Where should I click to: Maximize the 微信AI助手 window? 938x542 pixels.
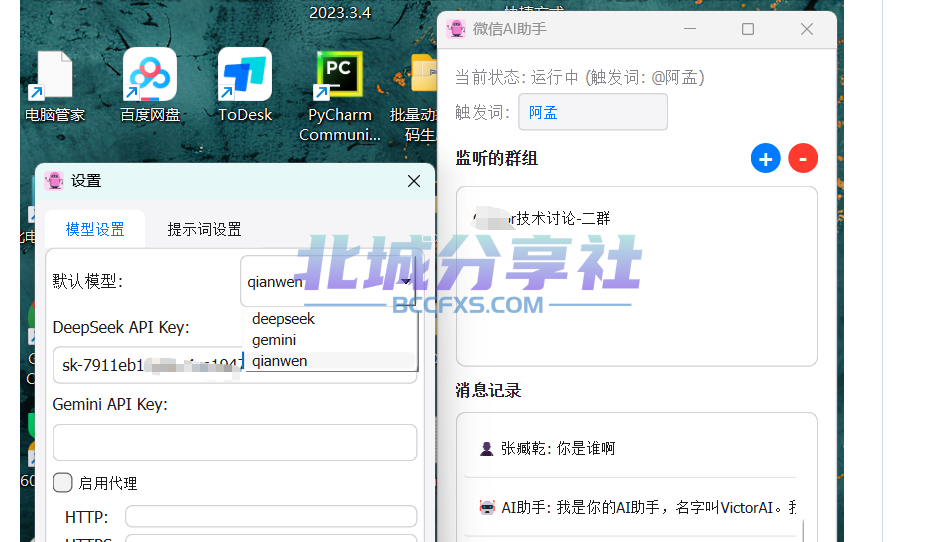click(748, 29)
